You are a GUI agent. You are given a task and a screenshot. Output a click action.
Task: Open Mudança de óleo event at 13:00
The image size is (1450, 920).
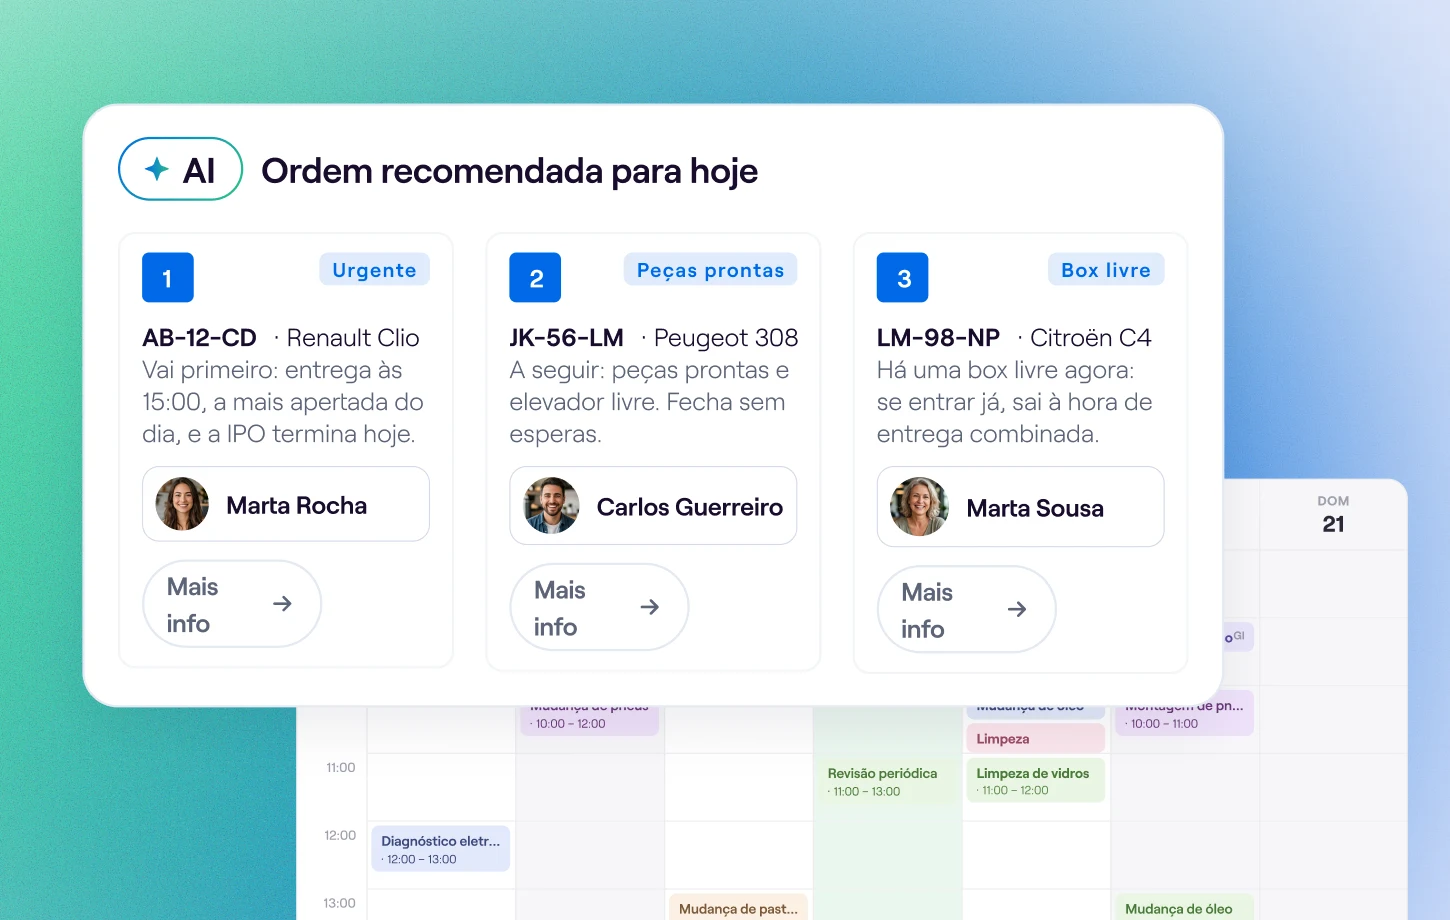(1184, 907)
